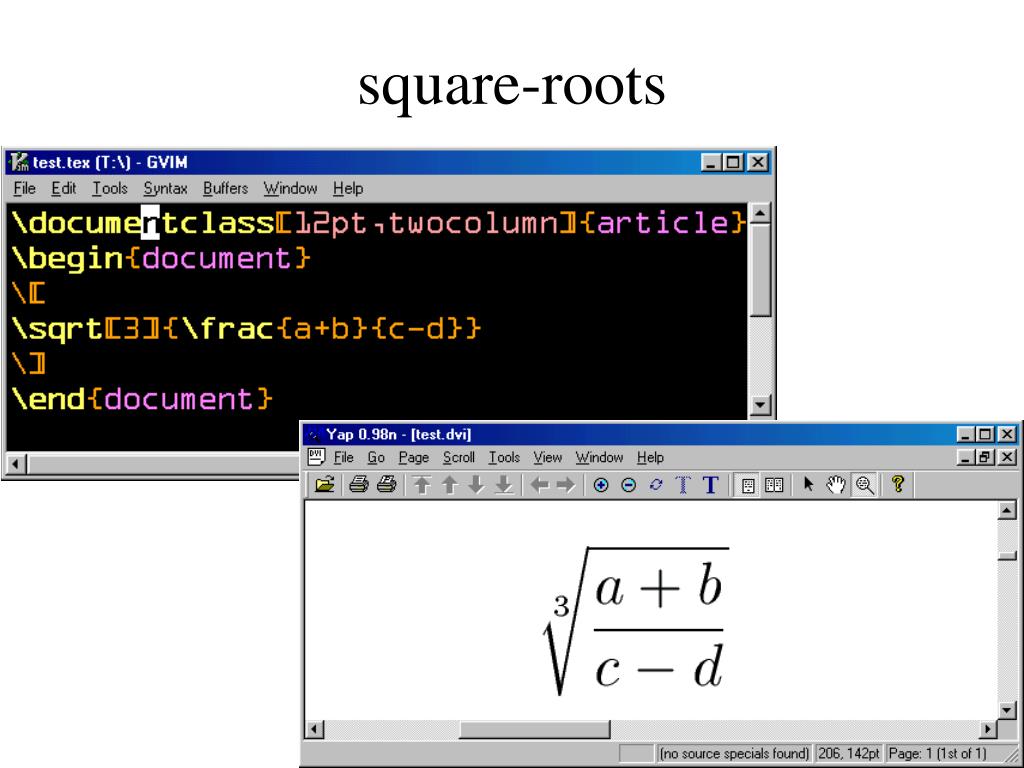Click 'Page: 1 (1st of 1)' status entry
The image size is (1024, 768).
tap(937, 754)
